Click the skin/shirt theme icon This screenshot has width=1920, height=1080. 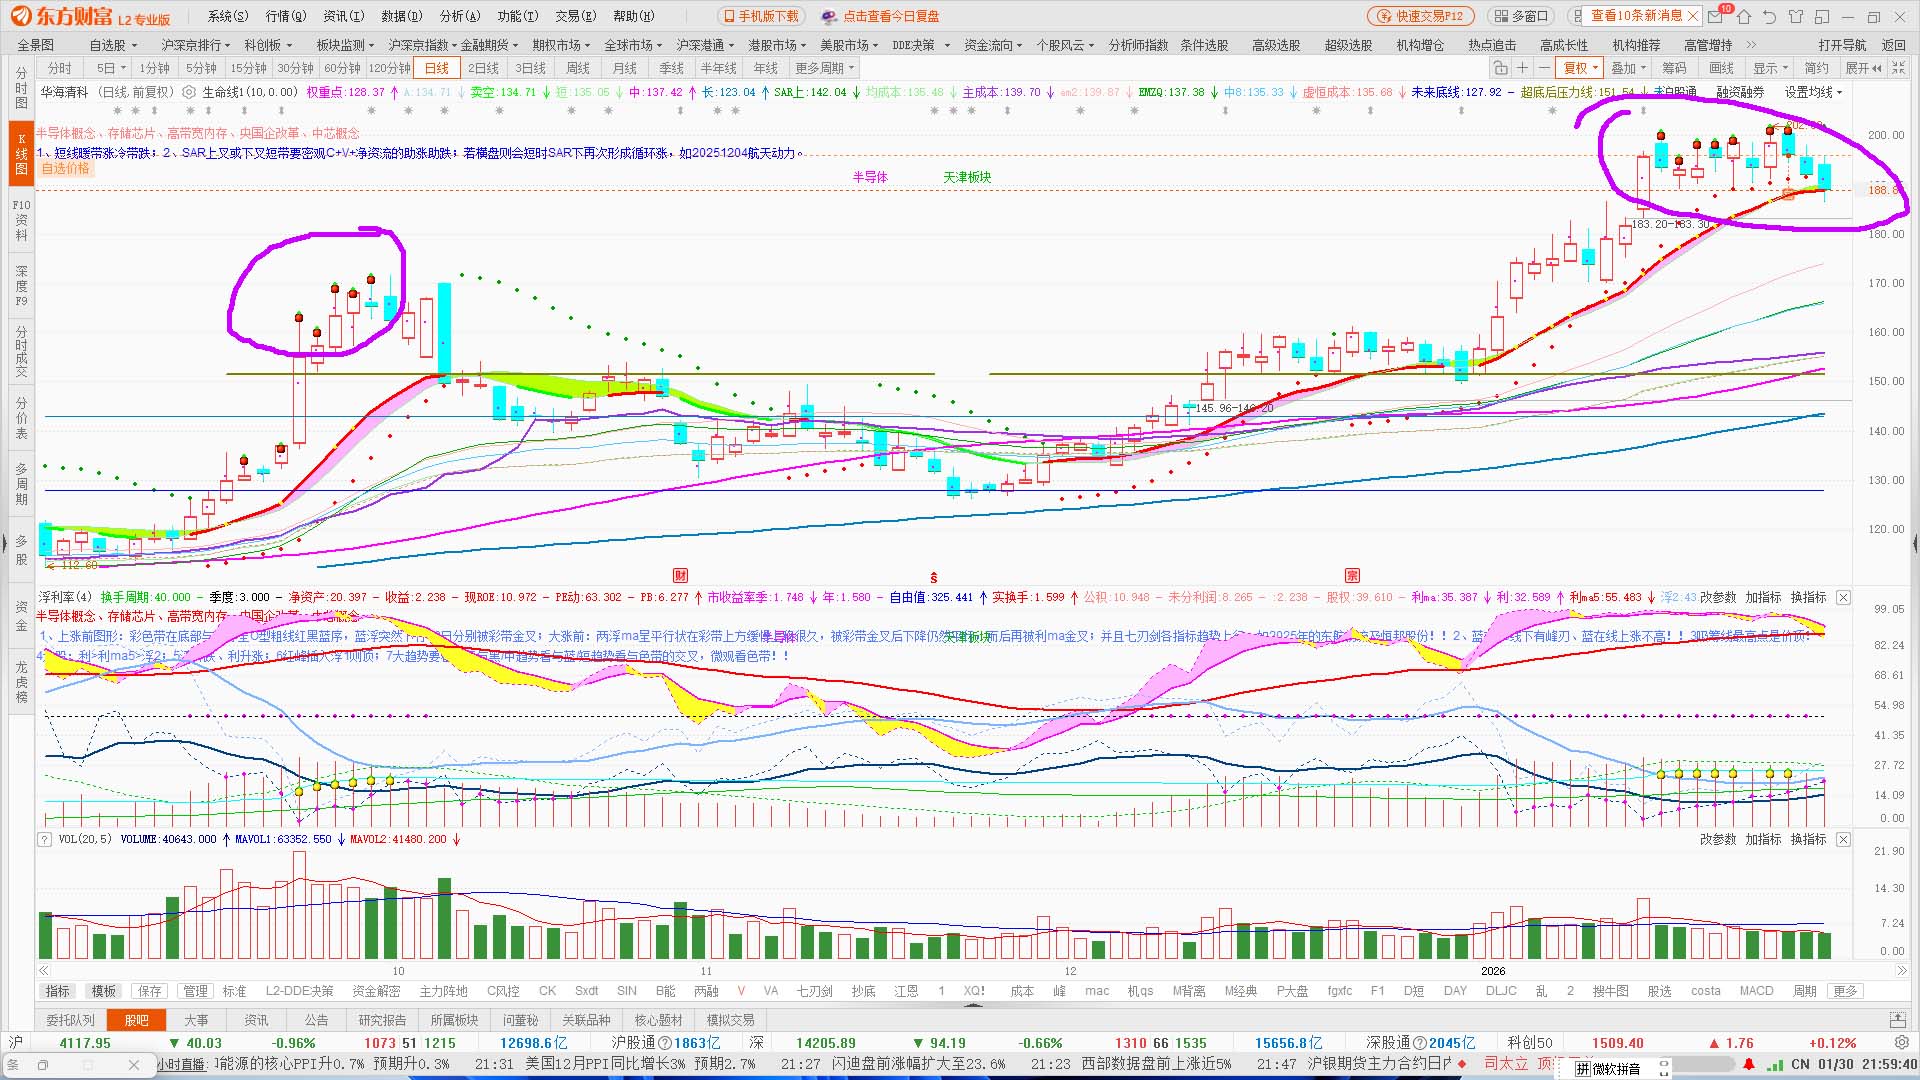click(1796, 16)
